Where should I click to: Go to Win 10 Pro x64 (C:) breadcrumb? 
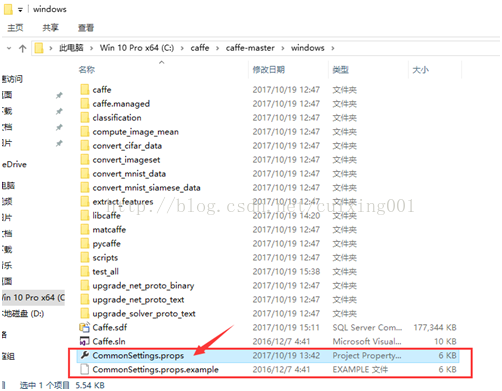[x=137, y=48]
